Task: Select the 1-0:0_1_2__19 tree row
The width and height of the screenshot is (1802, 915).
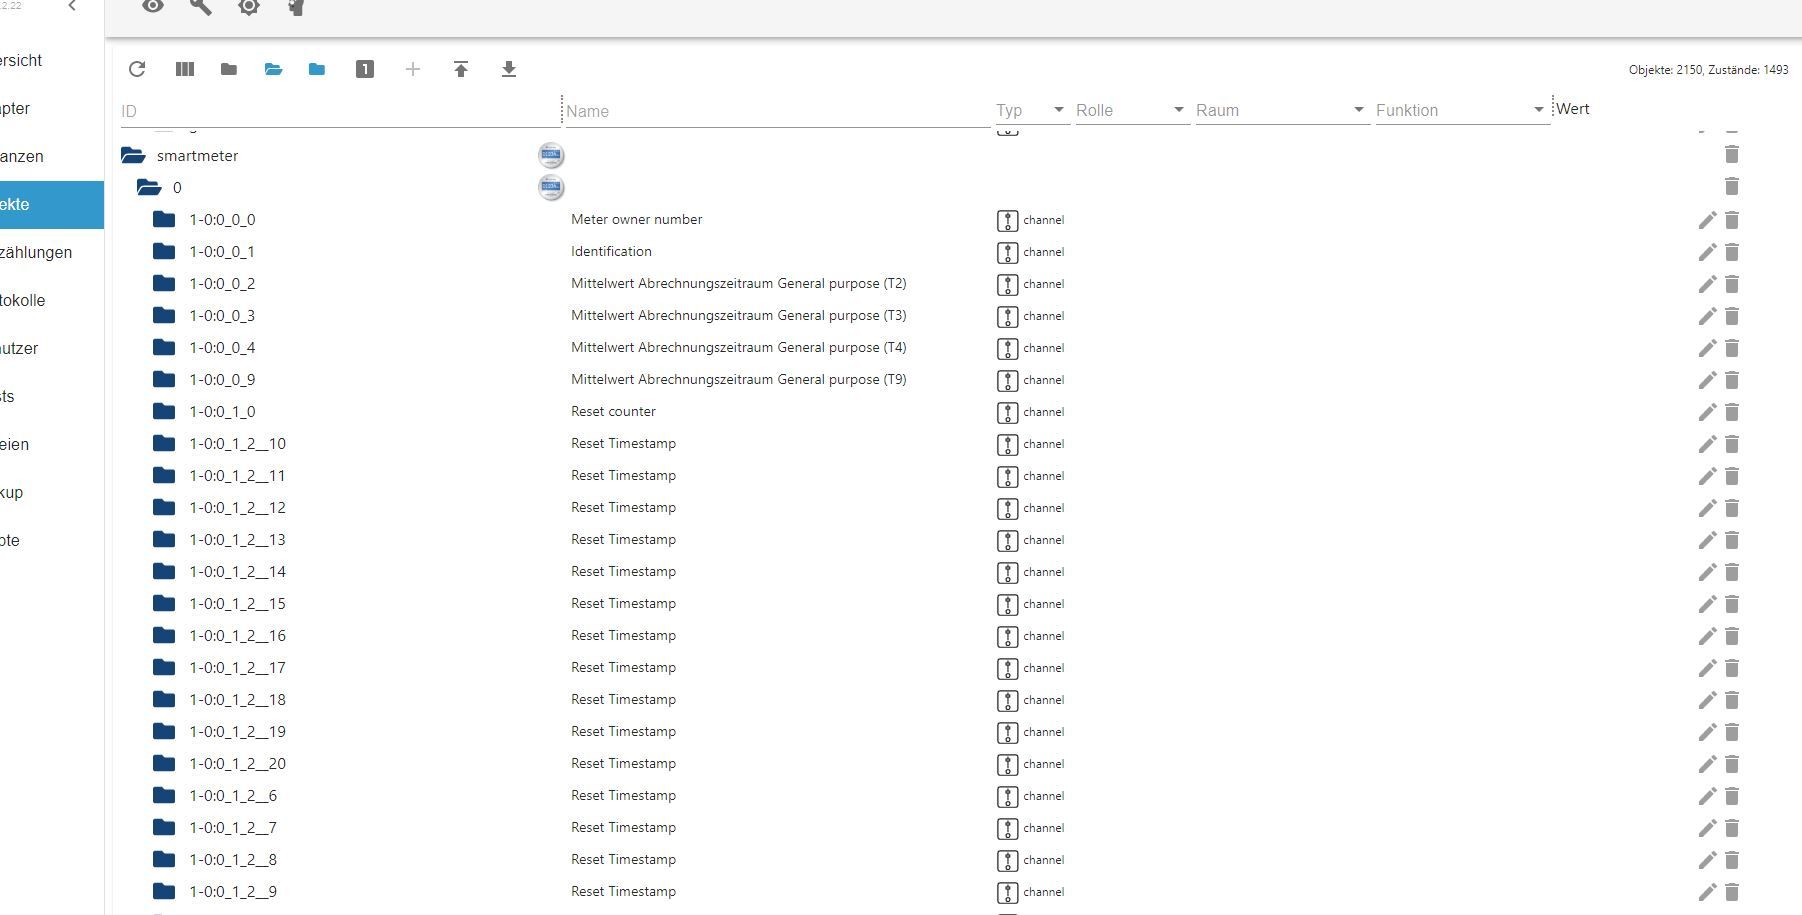Action: pos(932,731)
